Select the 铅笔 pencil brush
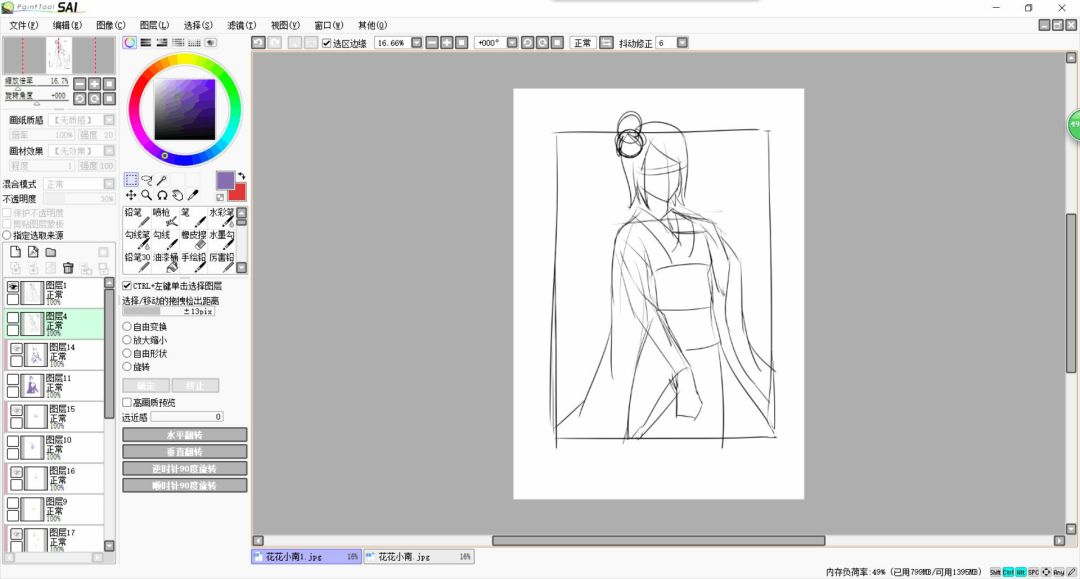1080x579 pixels. click(136, 217)
